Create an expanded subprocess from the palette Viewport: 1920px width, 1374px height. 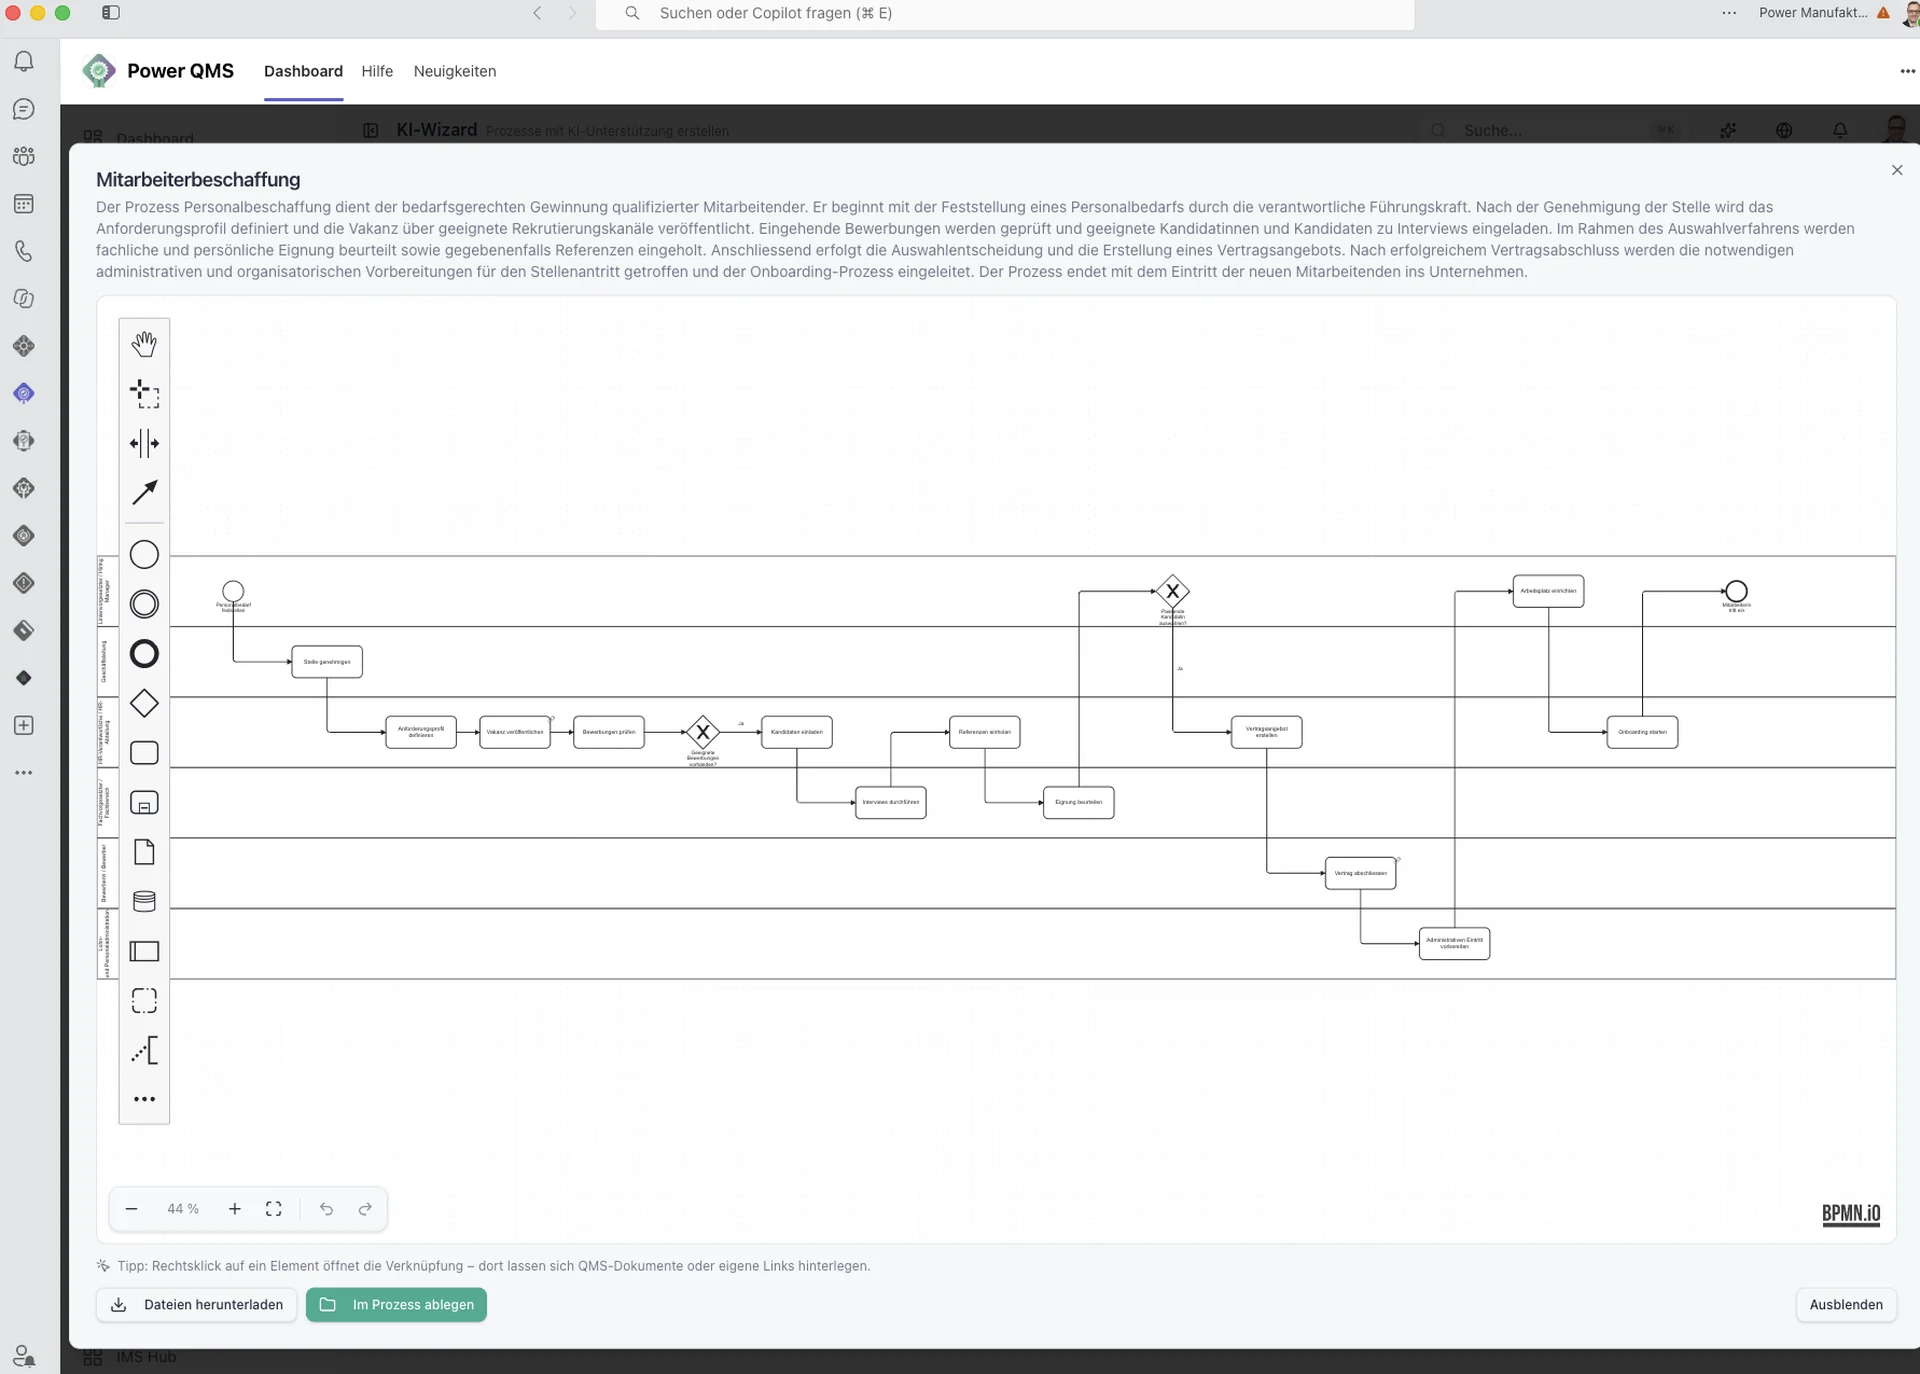(144, 803)
